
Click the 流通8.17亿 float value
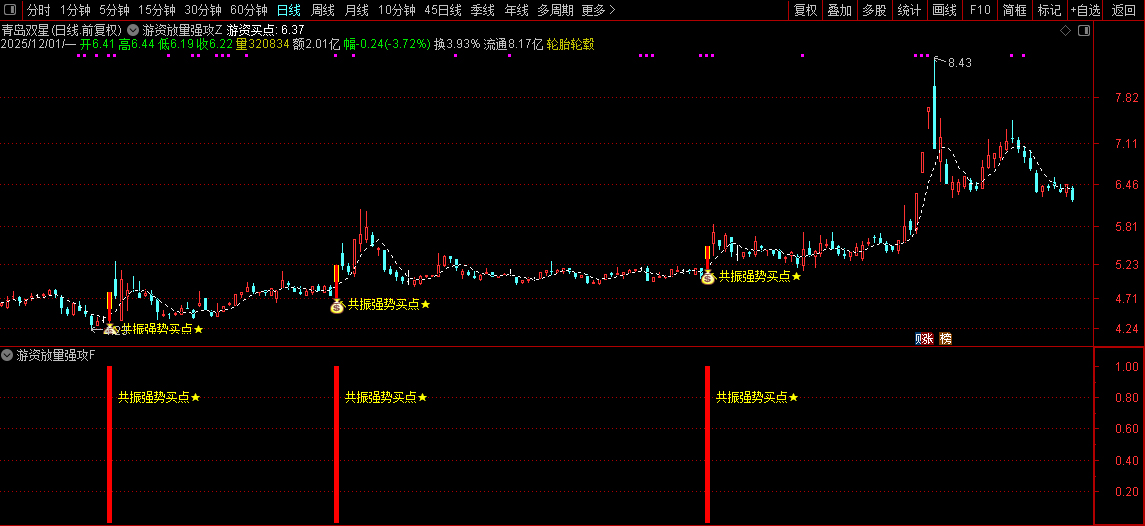coord(513,44)
